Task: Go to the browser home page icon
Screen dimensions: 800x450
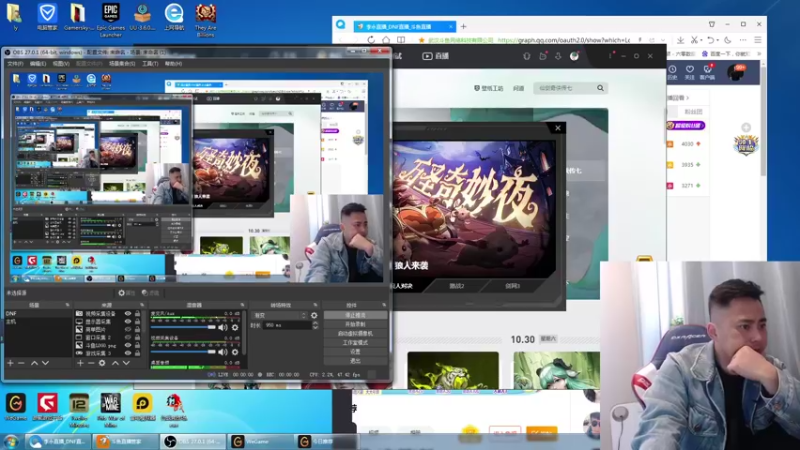Action: (x=386, y=40)
